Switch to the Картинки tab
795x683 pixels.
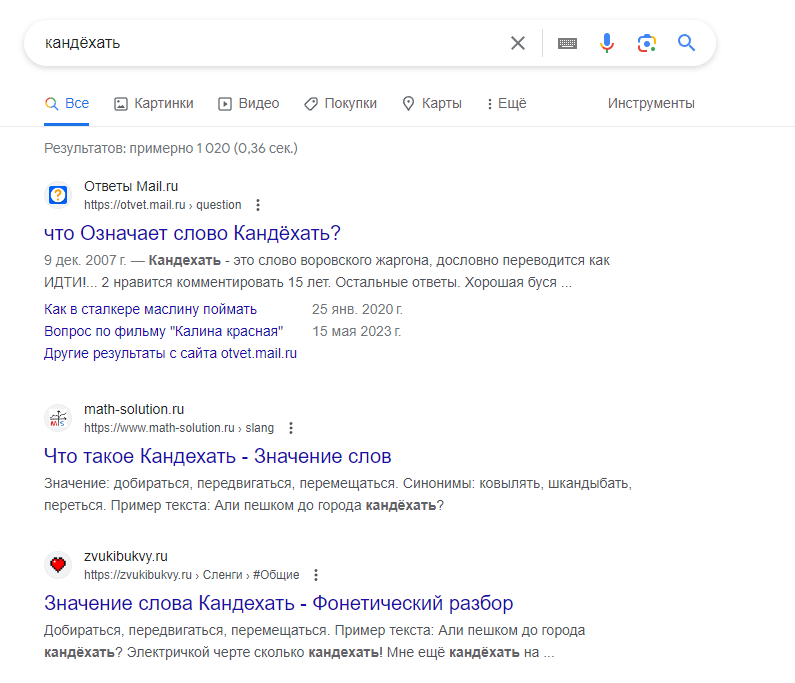pos(154,103)
